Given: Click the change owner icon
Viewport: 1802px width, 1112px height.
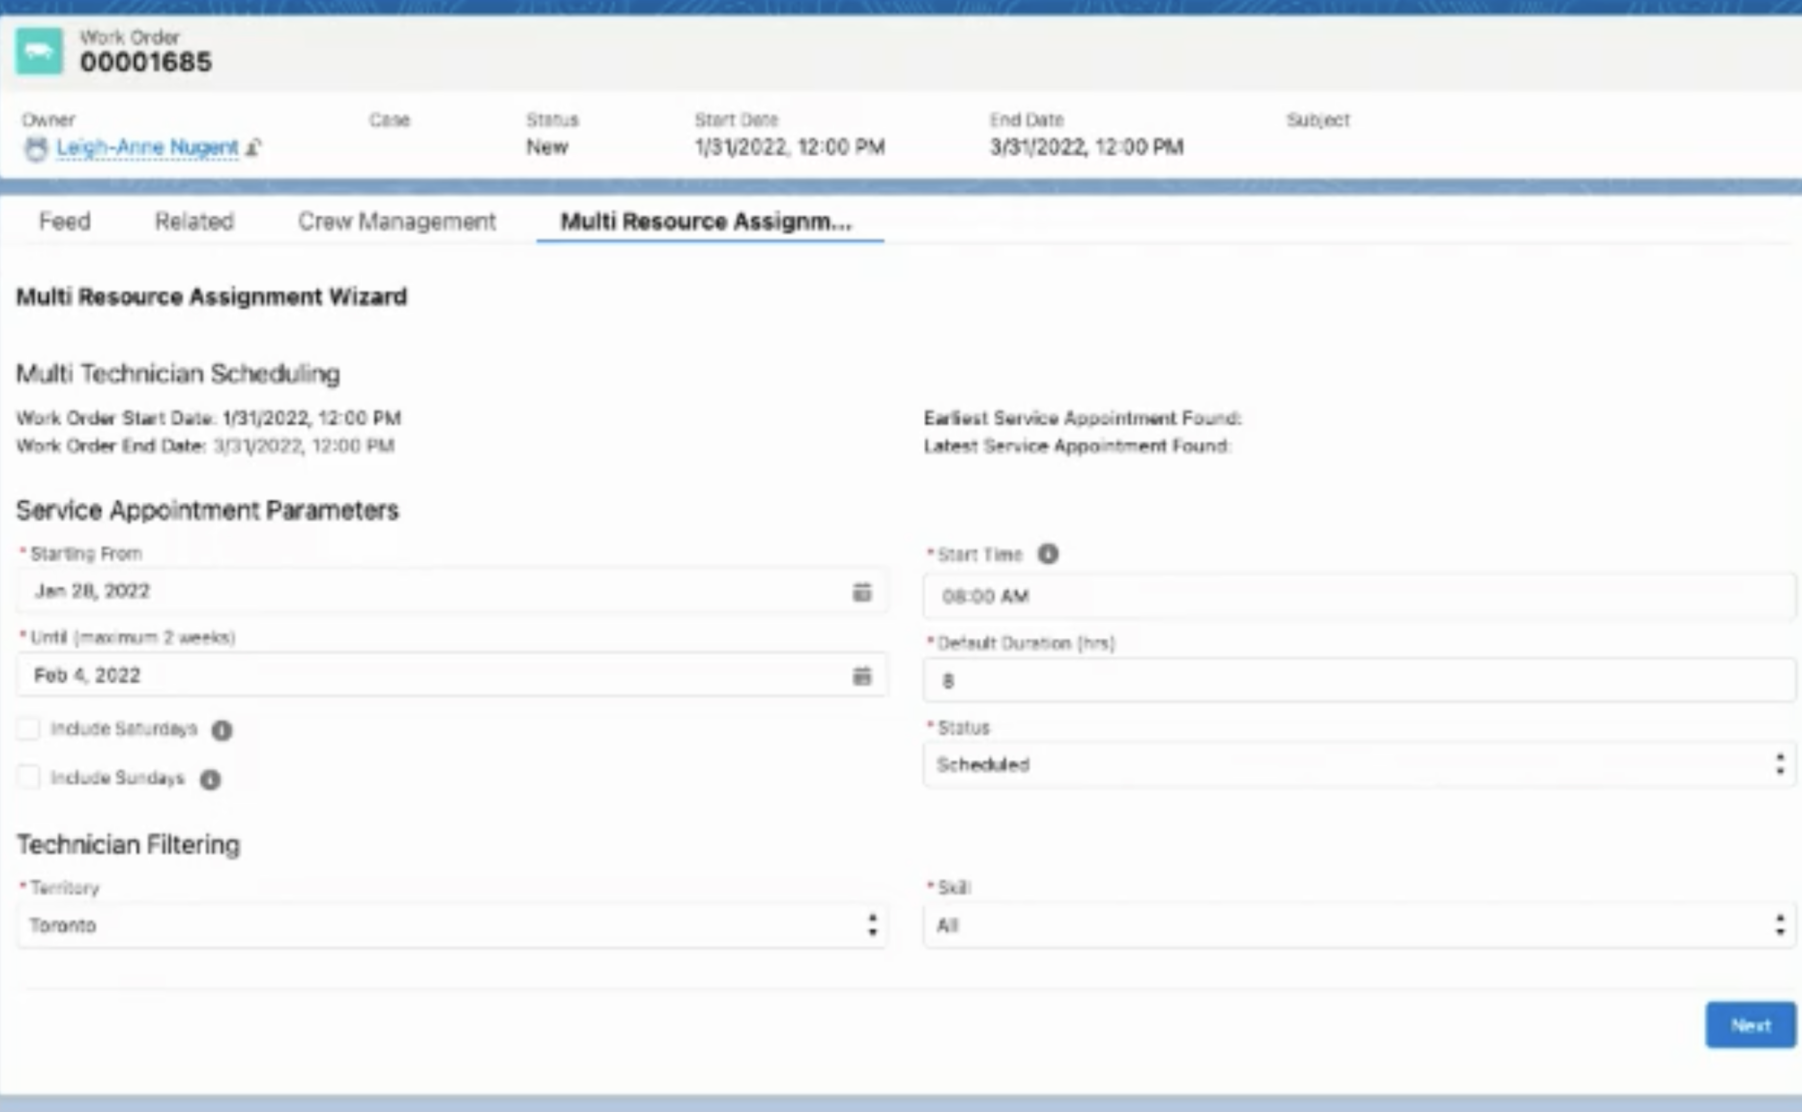Looking at the screenshot, I should tap(254, 148).
